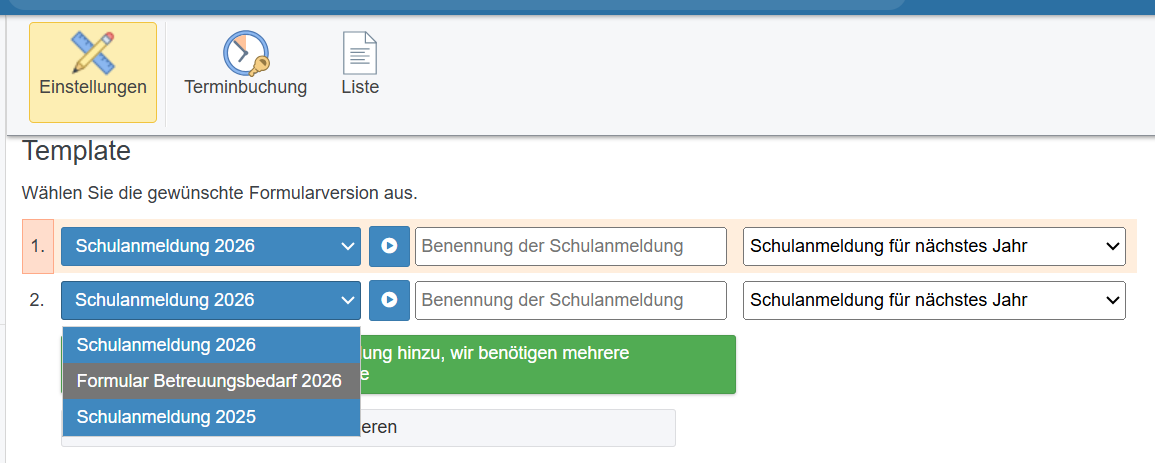Click row 1 'Benennung der Schulanmeldung' field
Viewport: 1155px width, 463px height.
coord(570,246)
